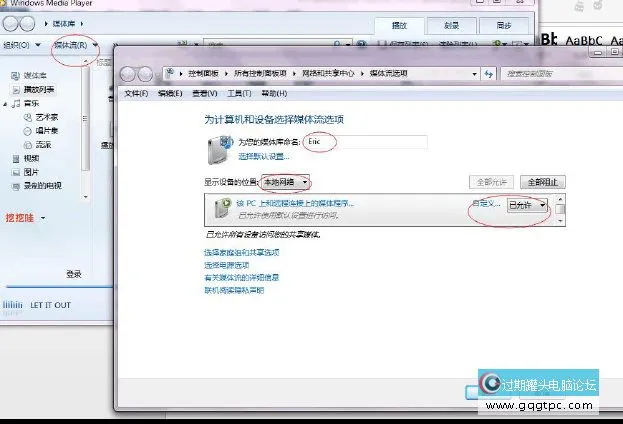
Task: Open the 文件(F) menu
Action: click(136, 93)
